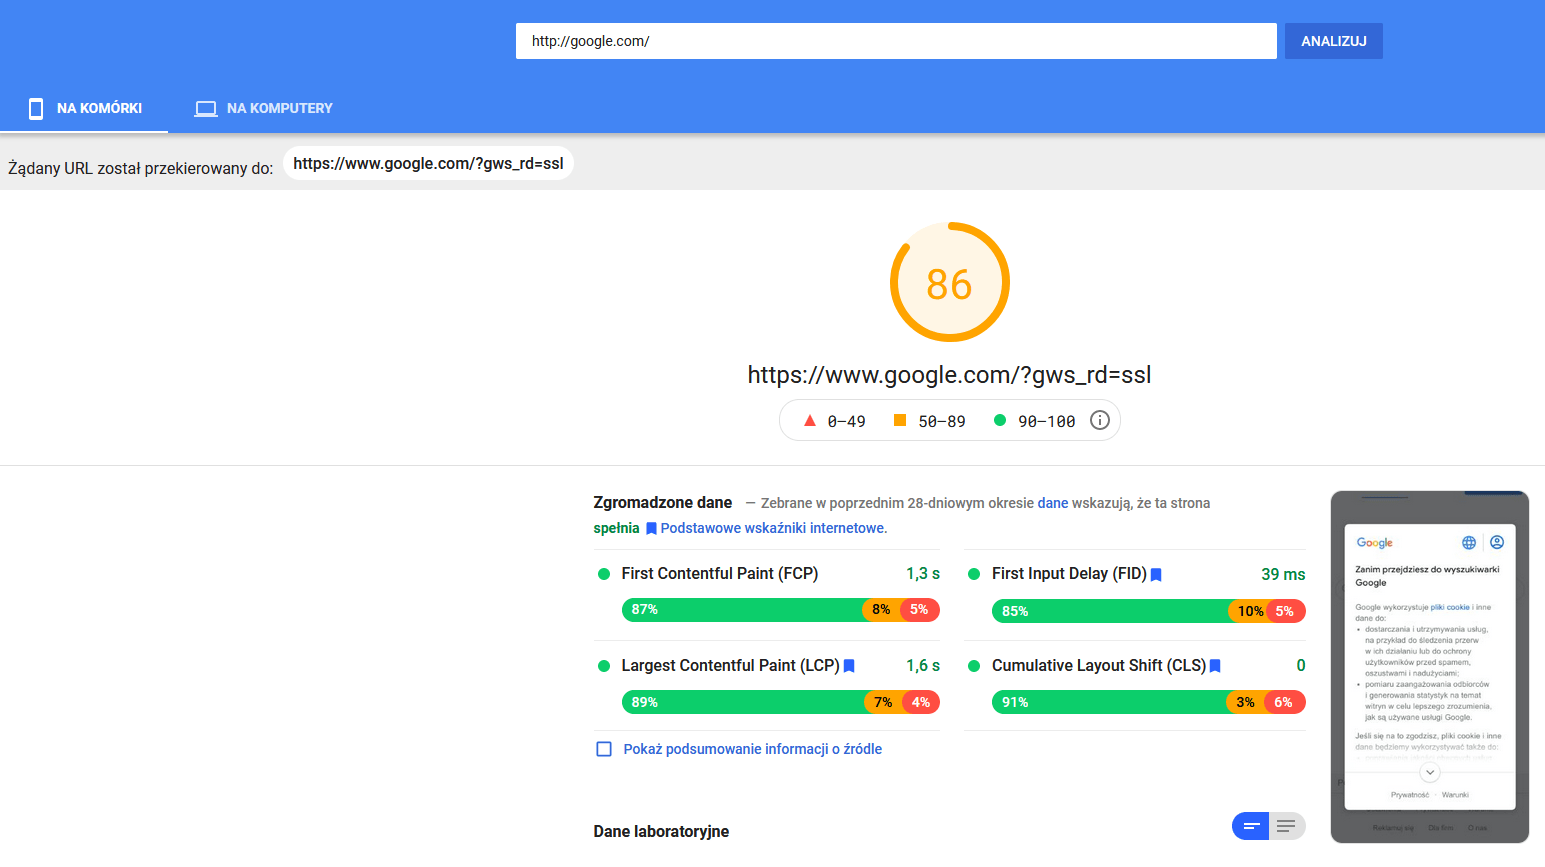Viewport: 1545px width, 867px height.
Task: Click bookmark icon next to Cumulative Layout Shift
Action: point(1215,666)
